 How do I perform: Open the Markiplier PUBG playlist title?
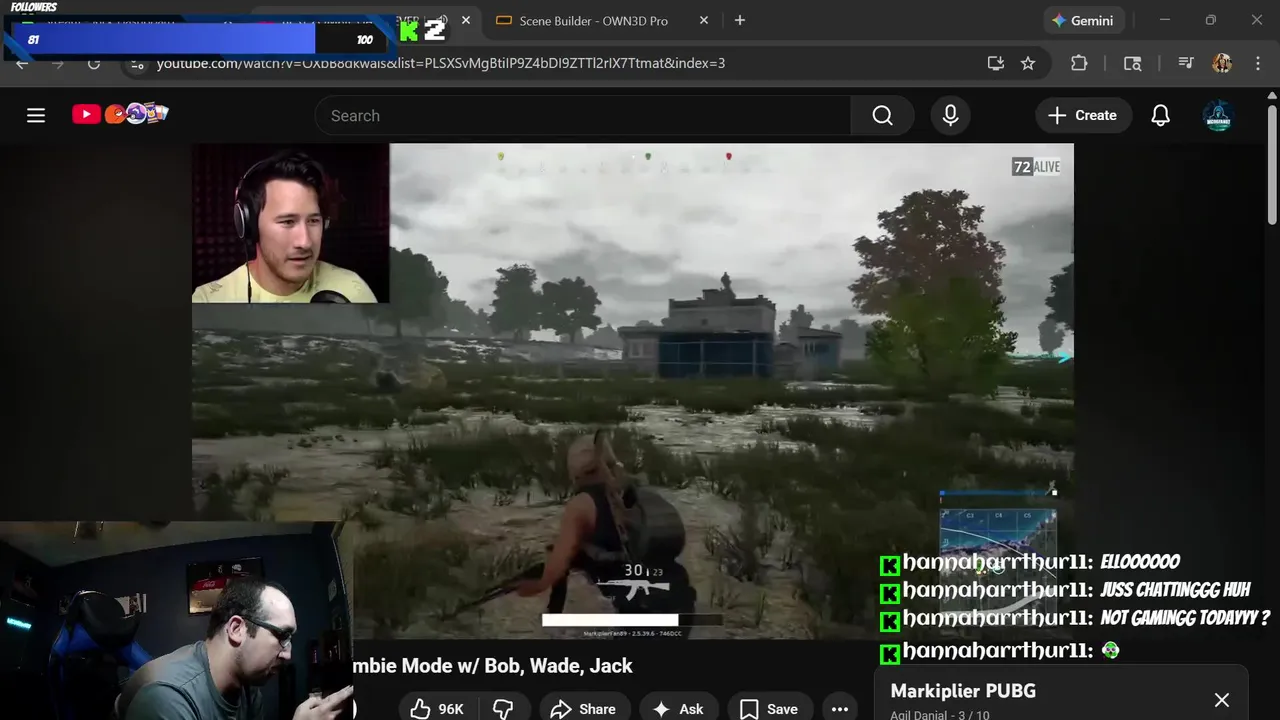click(963, 691)
